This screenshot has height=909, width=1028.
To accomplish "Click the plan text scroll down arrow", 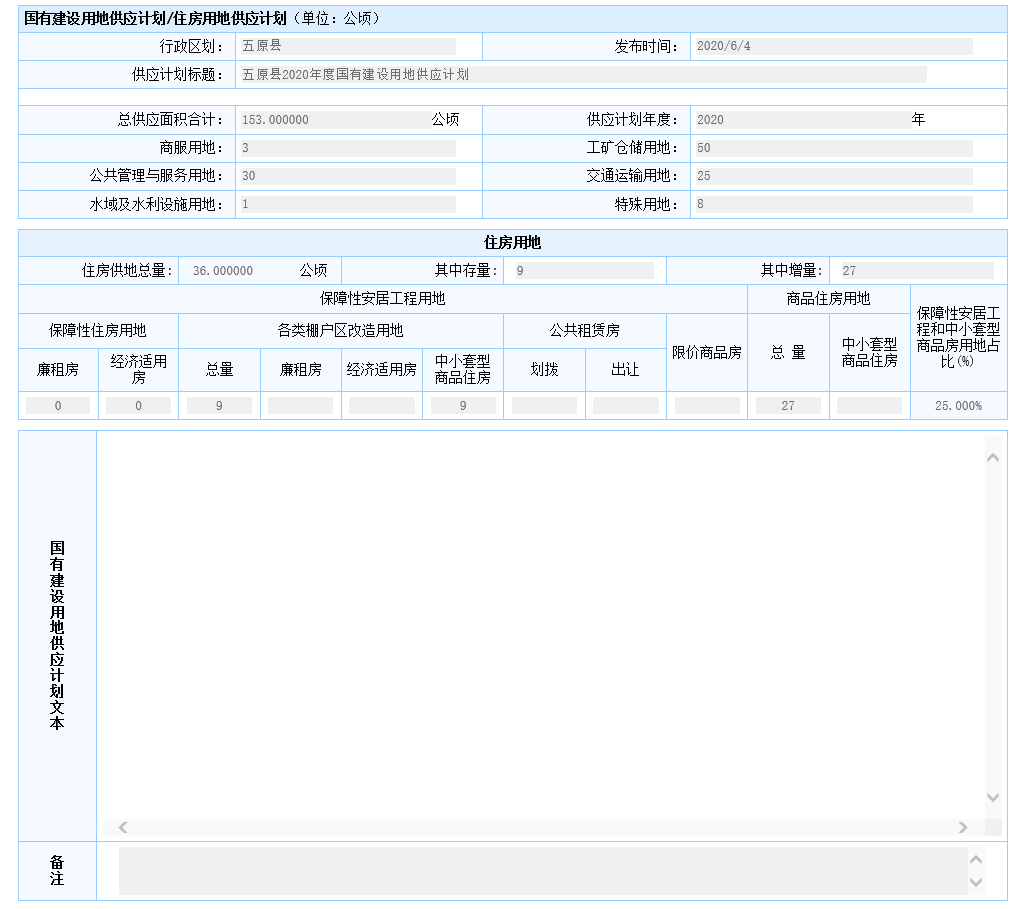I will pyautogui.click(x=992, y=797).
